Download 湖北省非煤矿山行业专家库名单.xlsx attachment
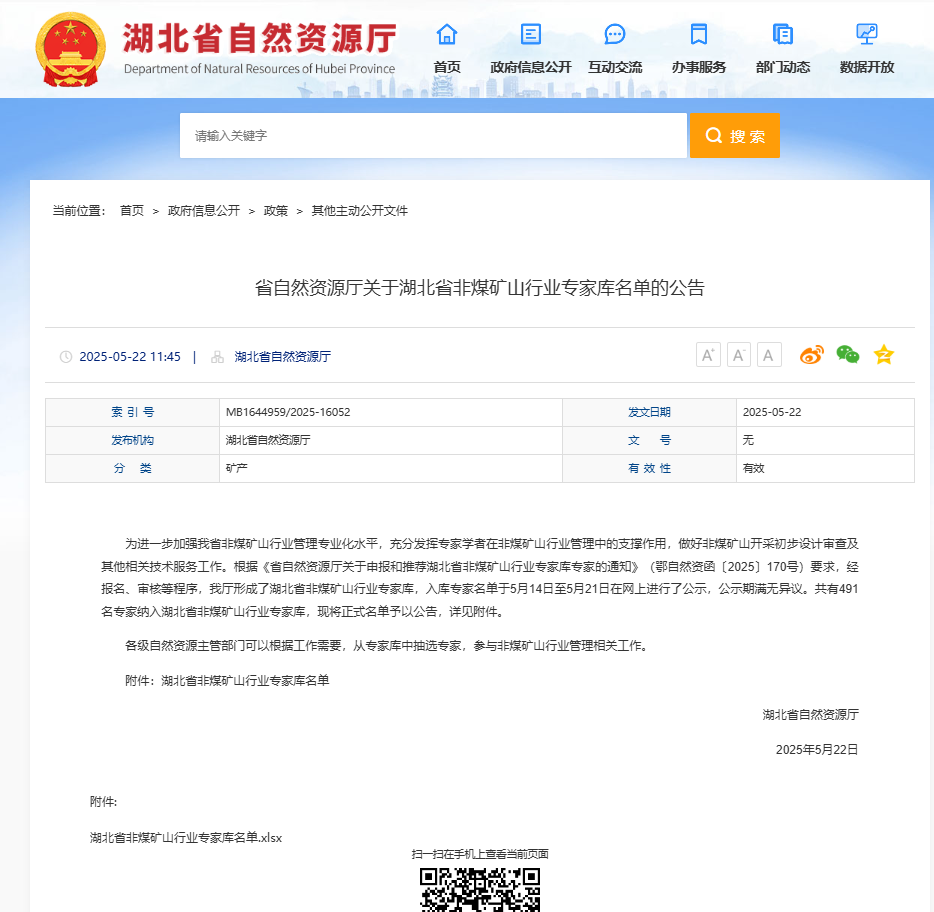934x912 pixels. (186, 838)
